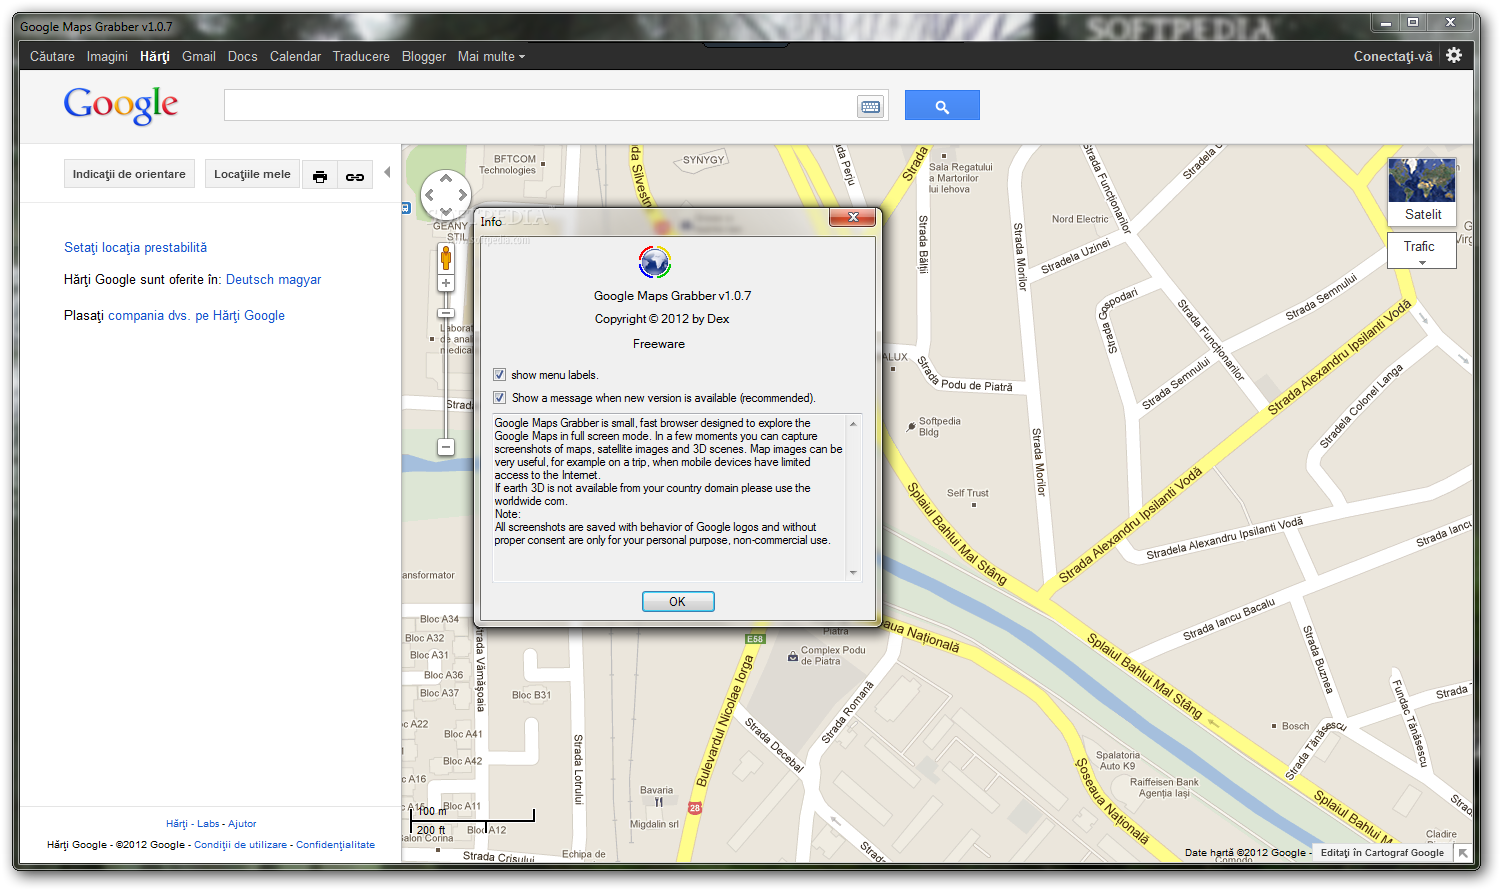This screenshot has height=891, width=1501.
Task: Click the Bavaria restaurant map icon
Action: tap(658, 802)
